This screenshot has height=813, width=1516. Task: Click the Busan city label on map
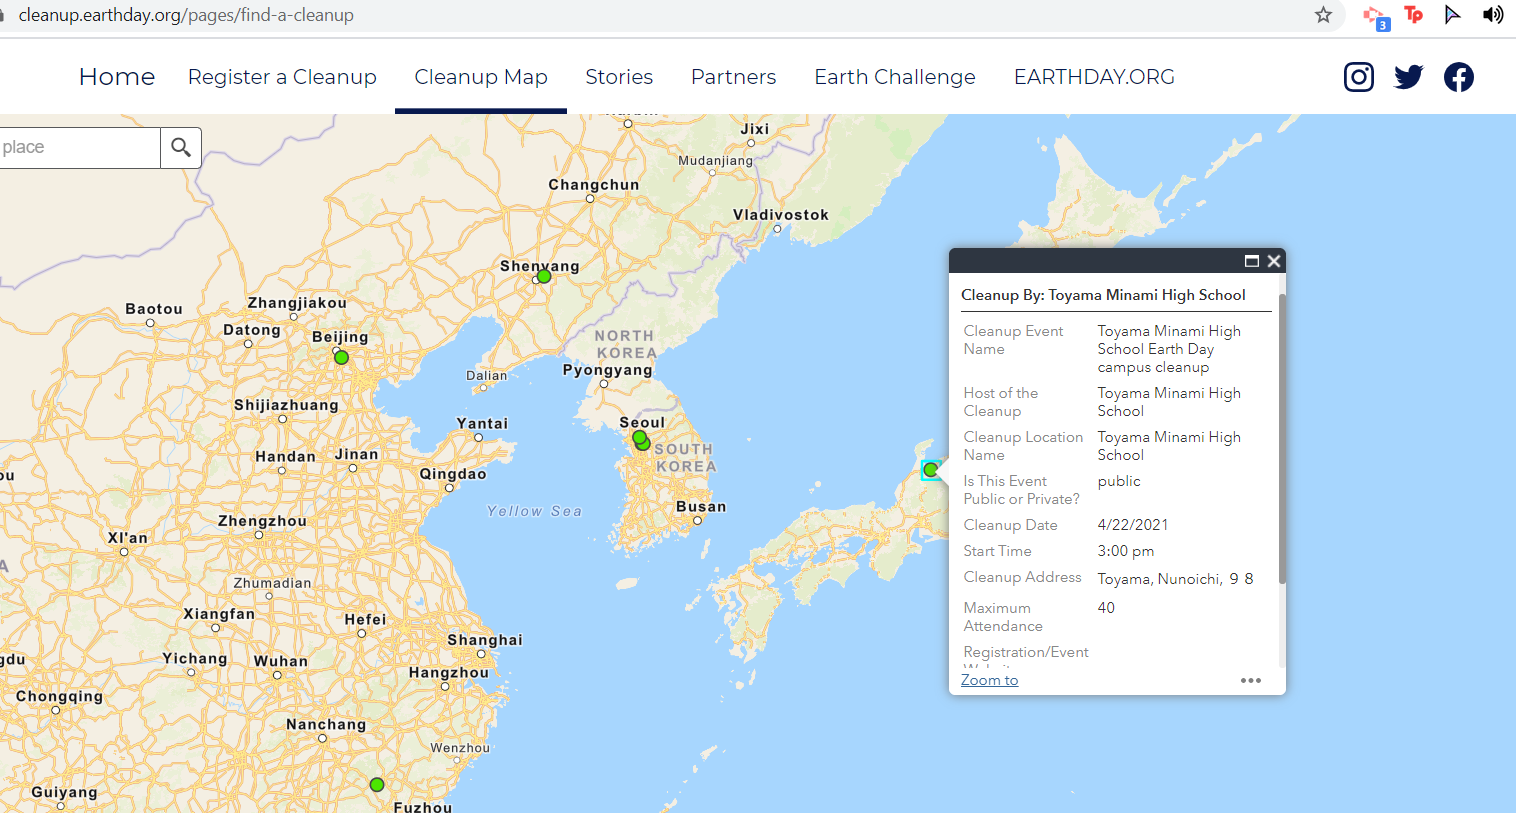(x=701, y=507)
